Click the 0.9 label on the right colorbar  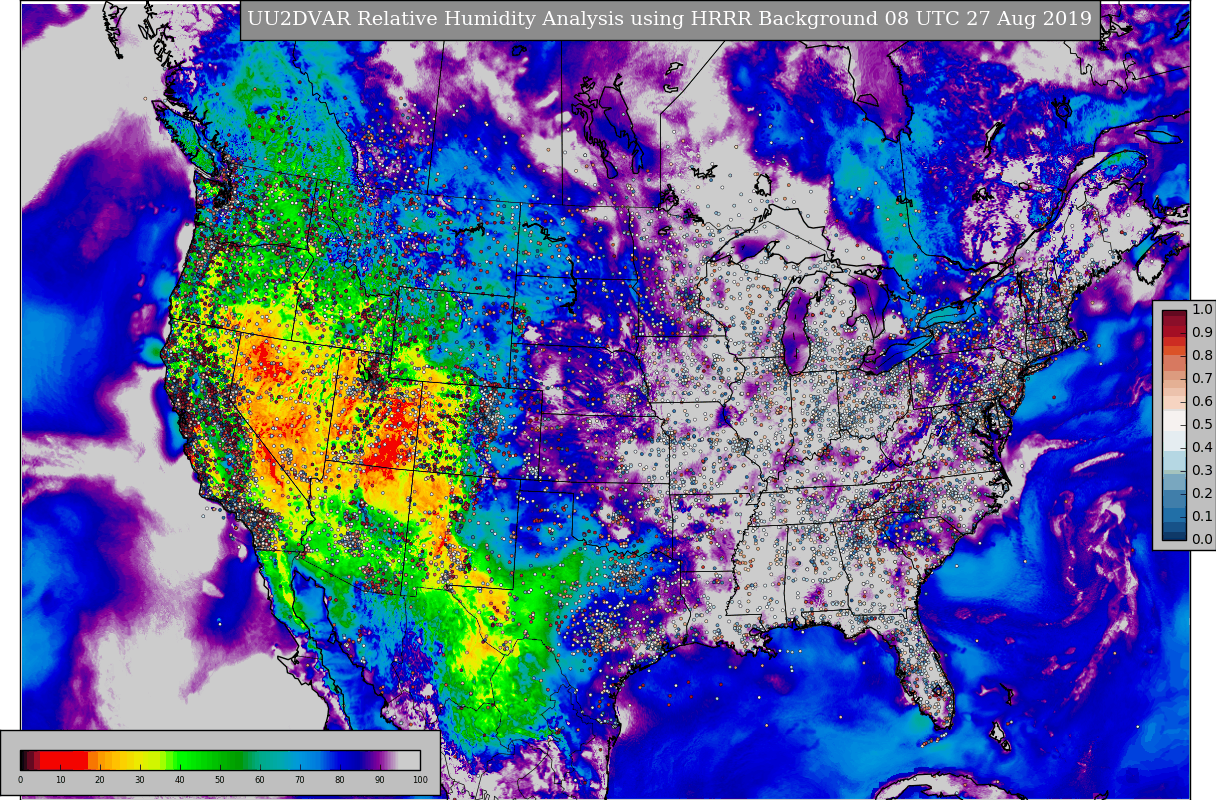1202,333
